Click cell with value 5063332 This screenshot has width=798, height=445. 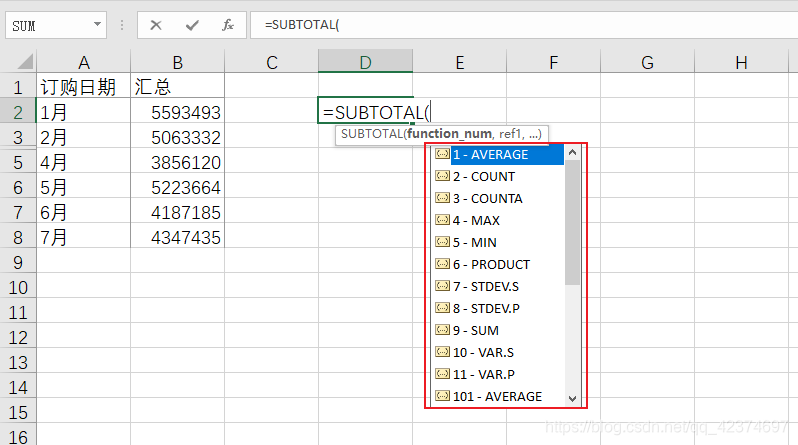178,137
